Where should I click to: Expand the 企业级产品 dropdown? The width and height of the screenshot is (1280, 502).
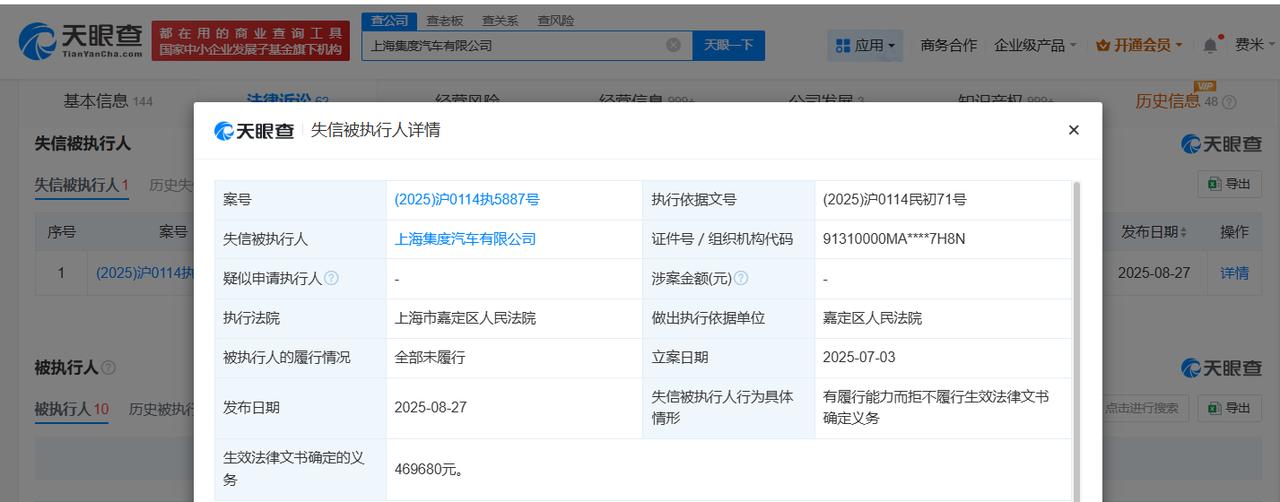pos(1035,45)
